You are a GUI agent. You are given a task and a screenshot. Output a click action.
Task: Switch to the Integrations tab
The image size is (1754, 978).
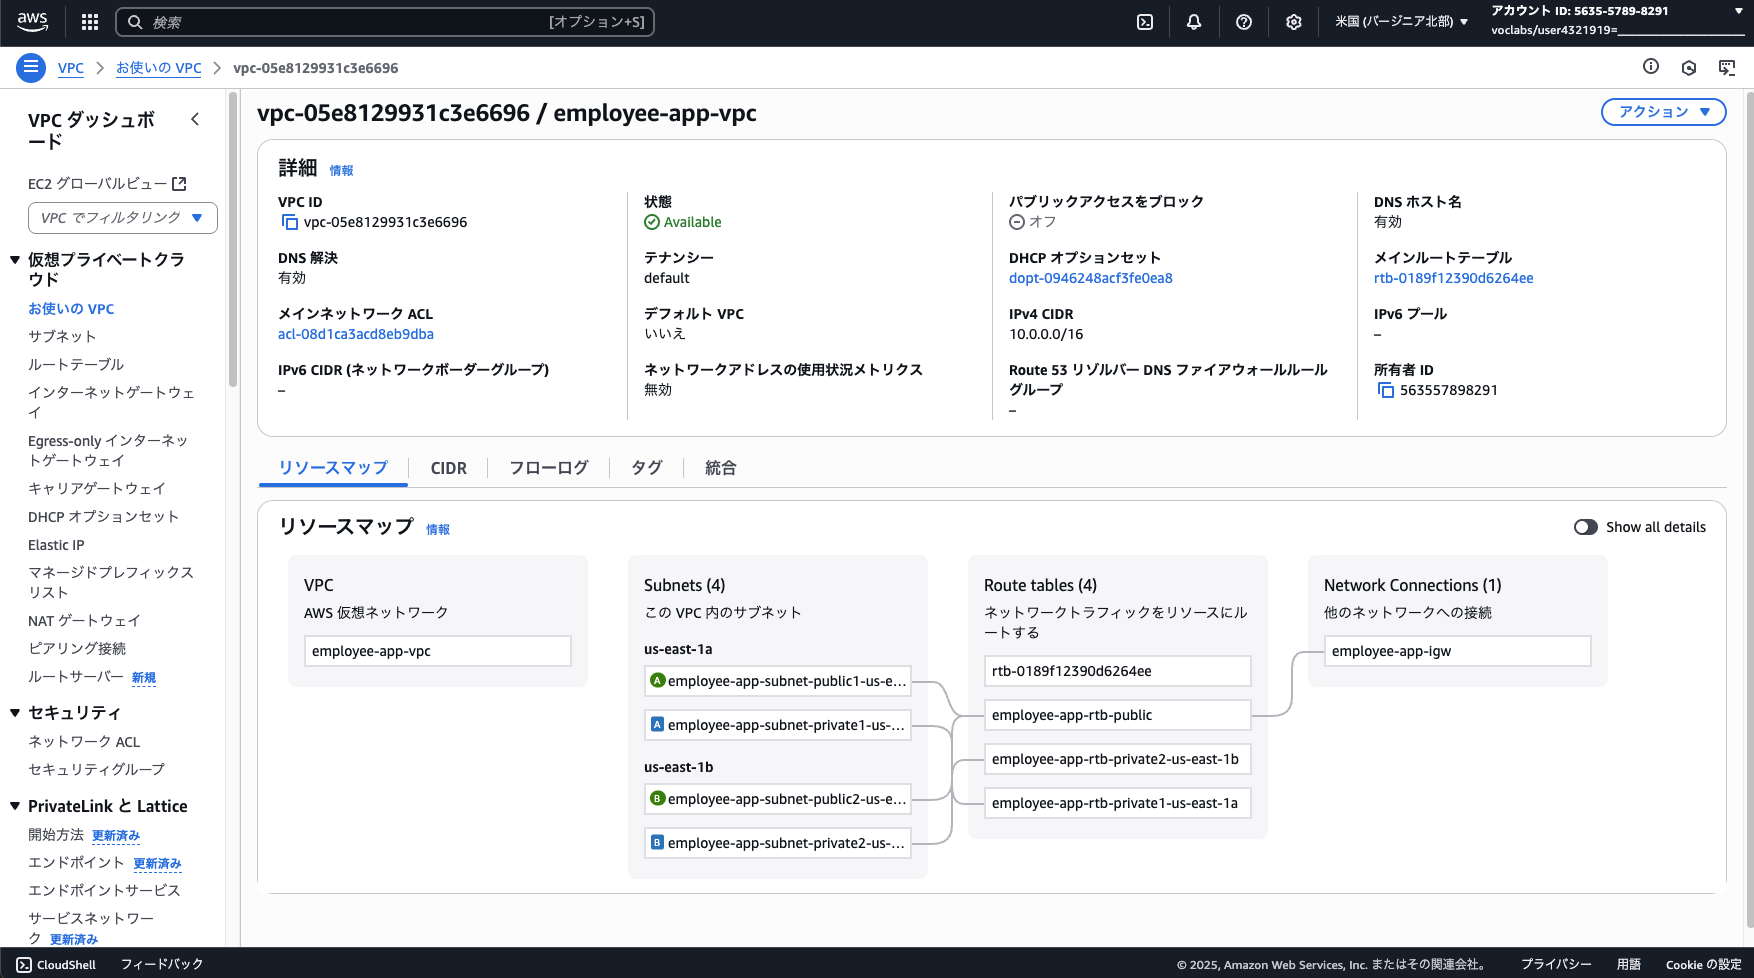(721, 468)
